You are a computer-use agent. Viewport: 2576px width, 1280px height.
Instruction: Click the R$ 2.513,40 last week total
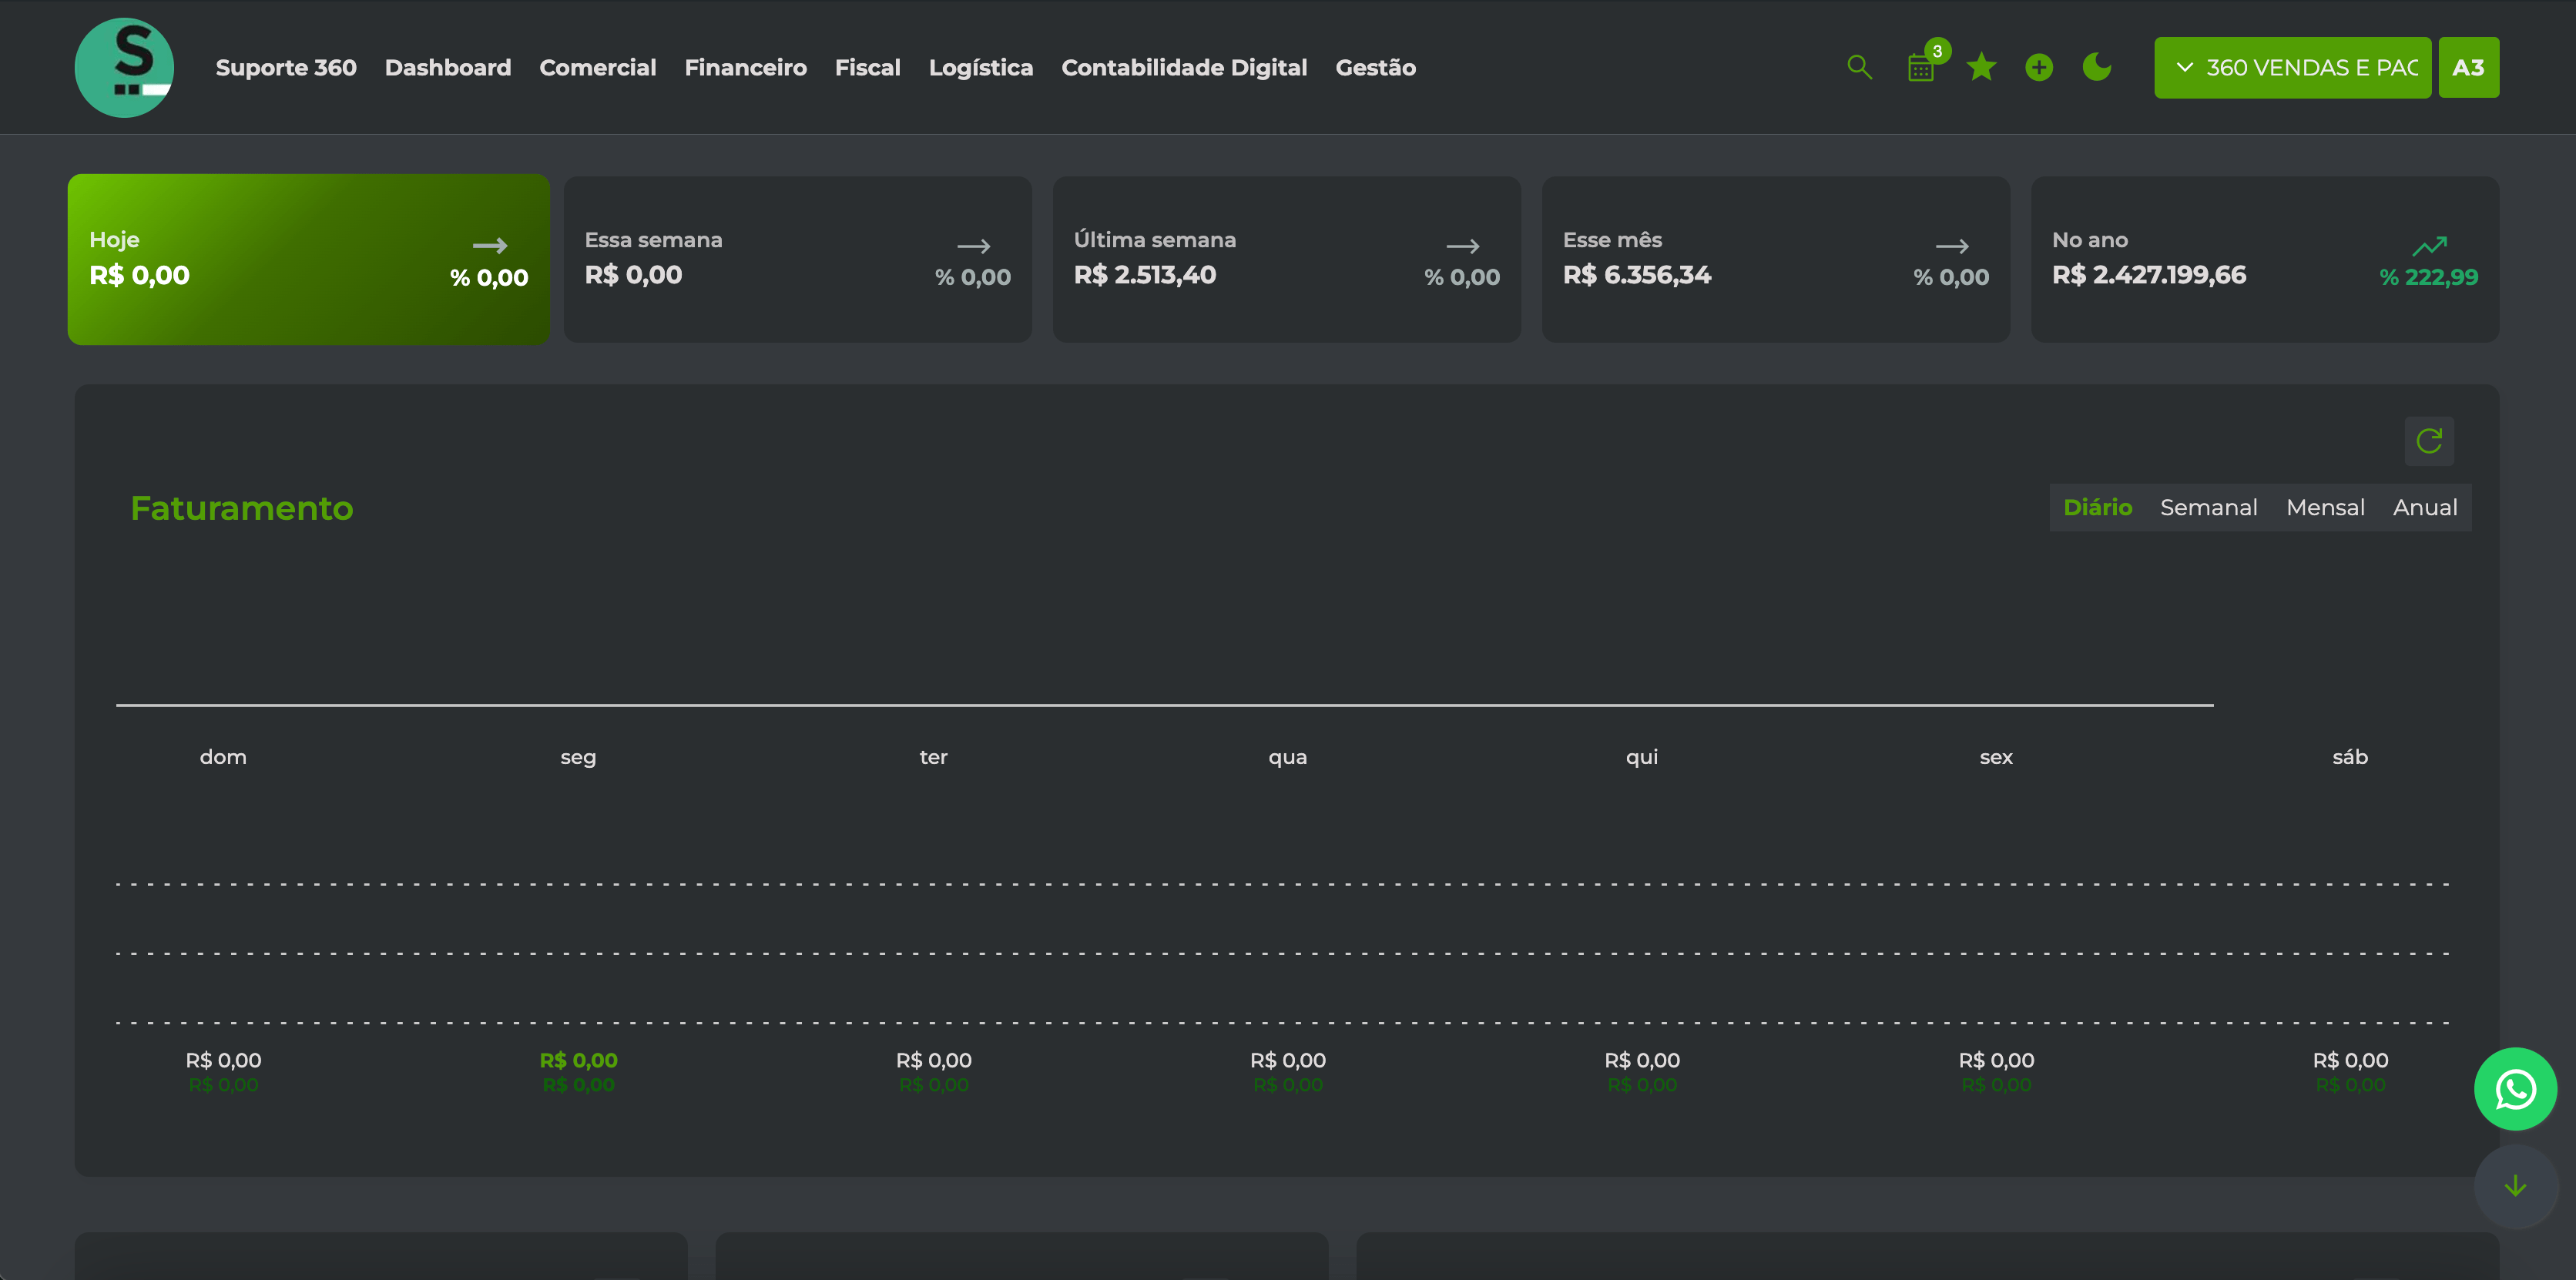pos(1145,274)
